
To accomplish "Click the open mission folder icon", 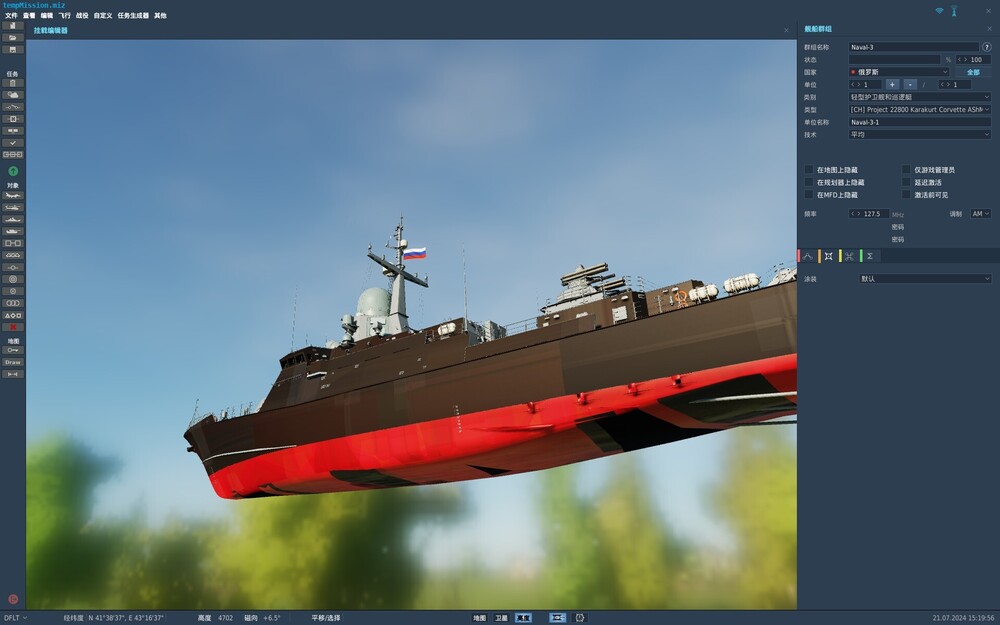I will pyautogui.click(x=13, y=38).
